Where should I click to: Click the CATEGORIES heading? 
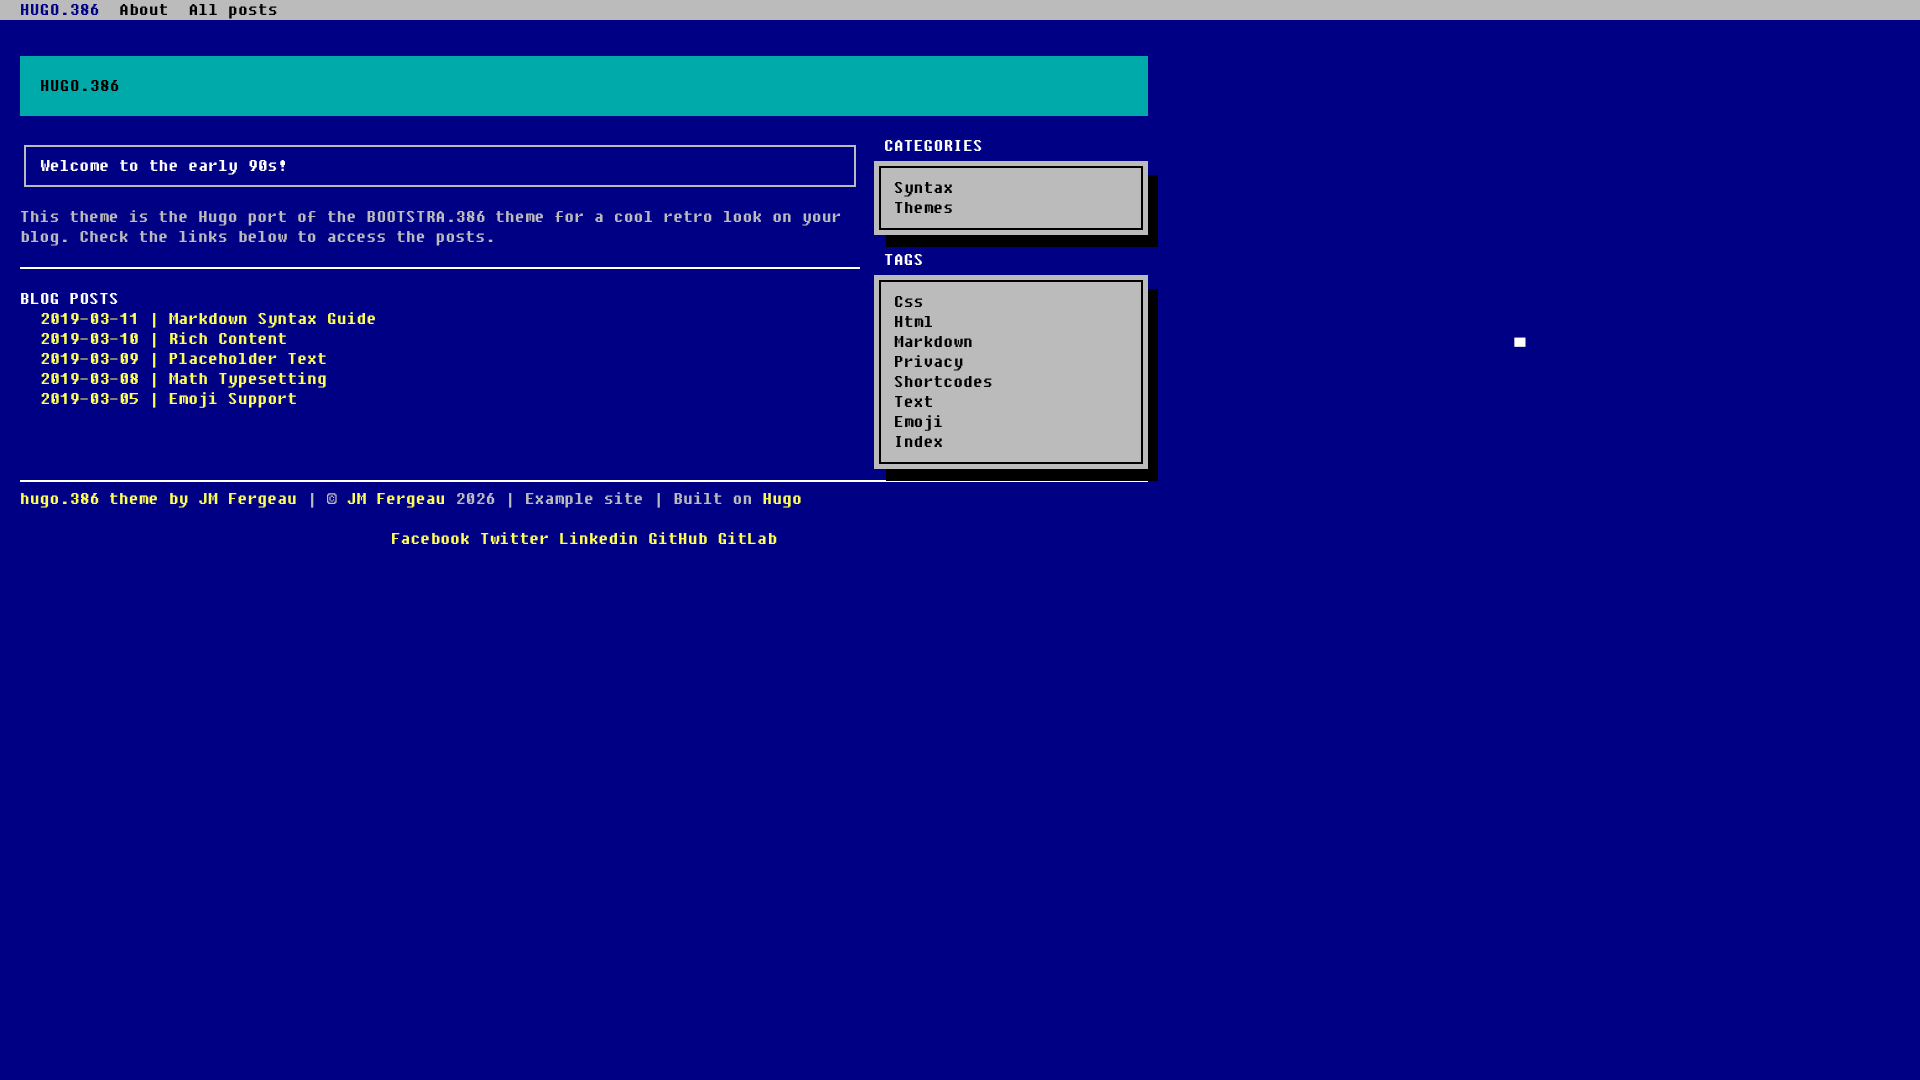point(933,146)
